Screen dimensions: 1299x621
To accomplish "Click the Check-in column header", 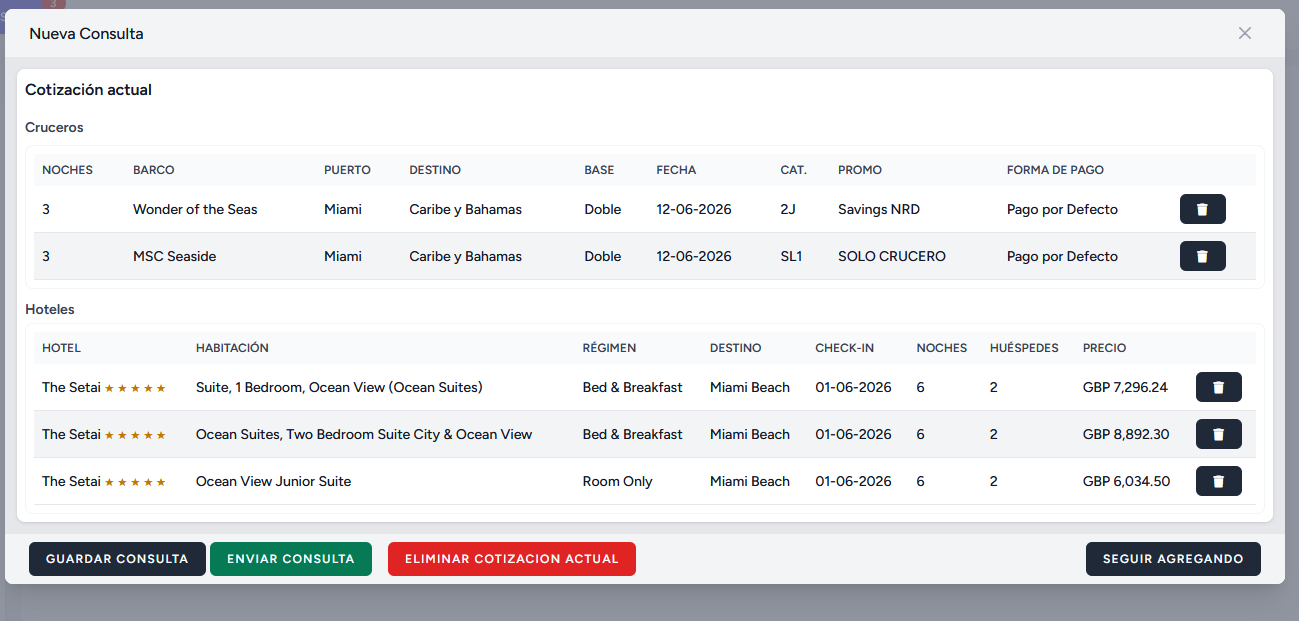I will 844,348.
